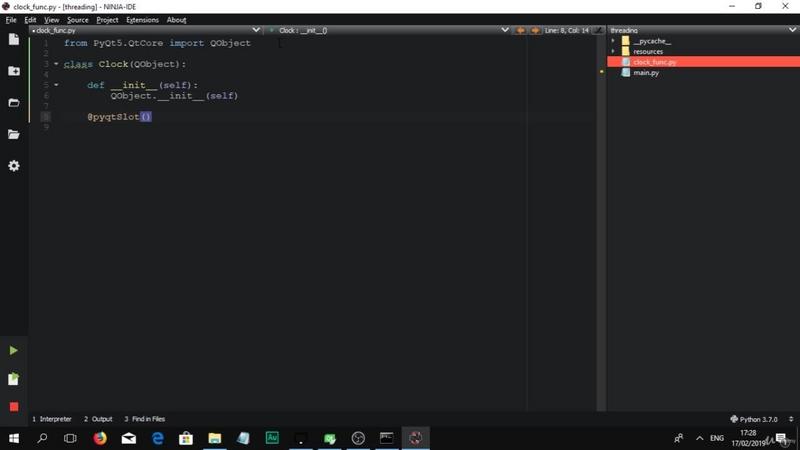Click the Open Project folder icon

(x=14, y=134)
